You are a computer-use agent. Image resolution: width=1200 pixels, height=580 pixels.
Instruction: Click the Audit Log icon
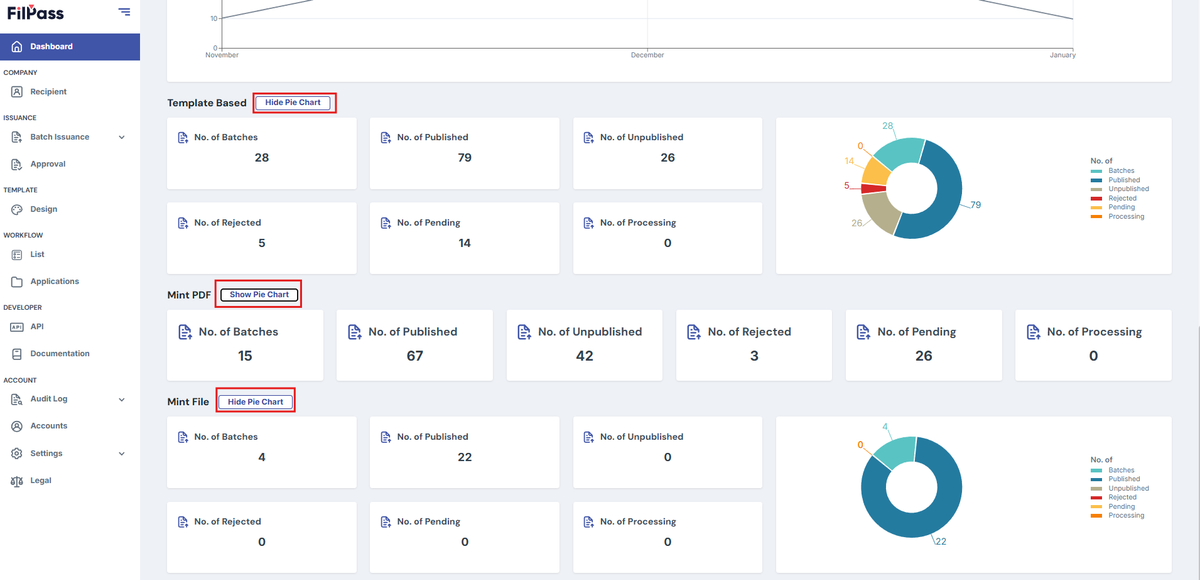pyautogui.click(x=16, y=399)
